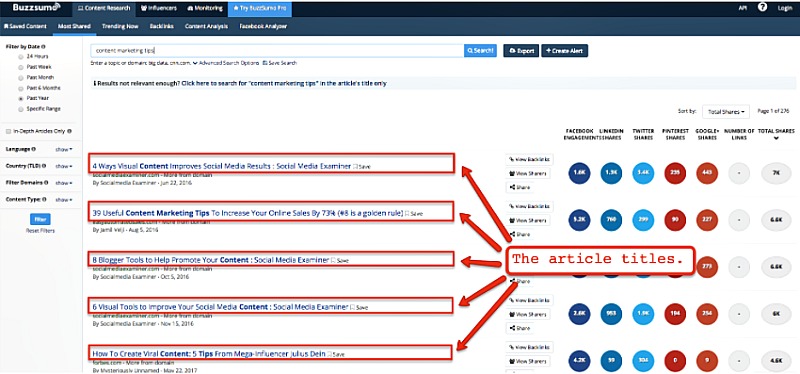This screenshot has height=374, width=800.
Task: Save the '4 Ways Visual Content' article
Action: click(x=362, y=167)
